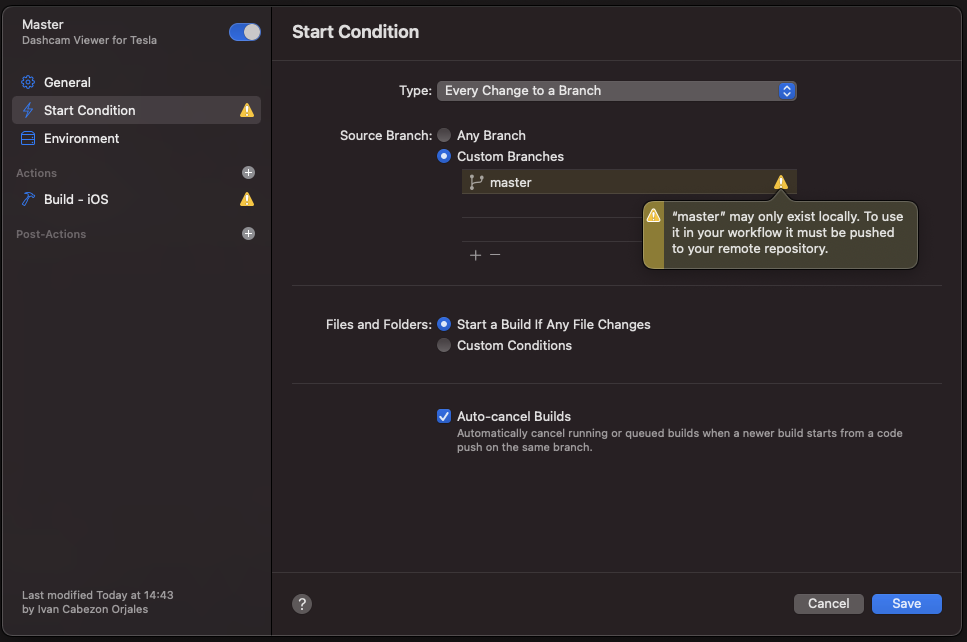Toggle the Master workflow switch off

pyautogui.click(x=245, y=32)
